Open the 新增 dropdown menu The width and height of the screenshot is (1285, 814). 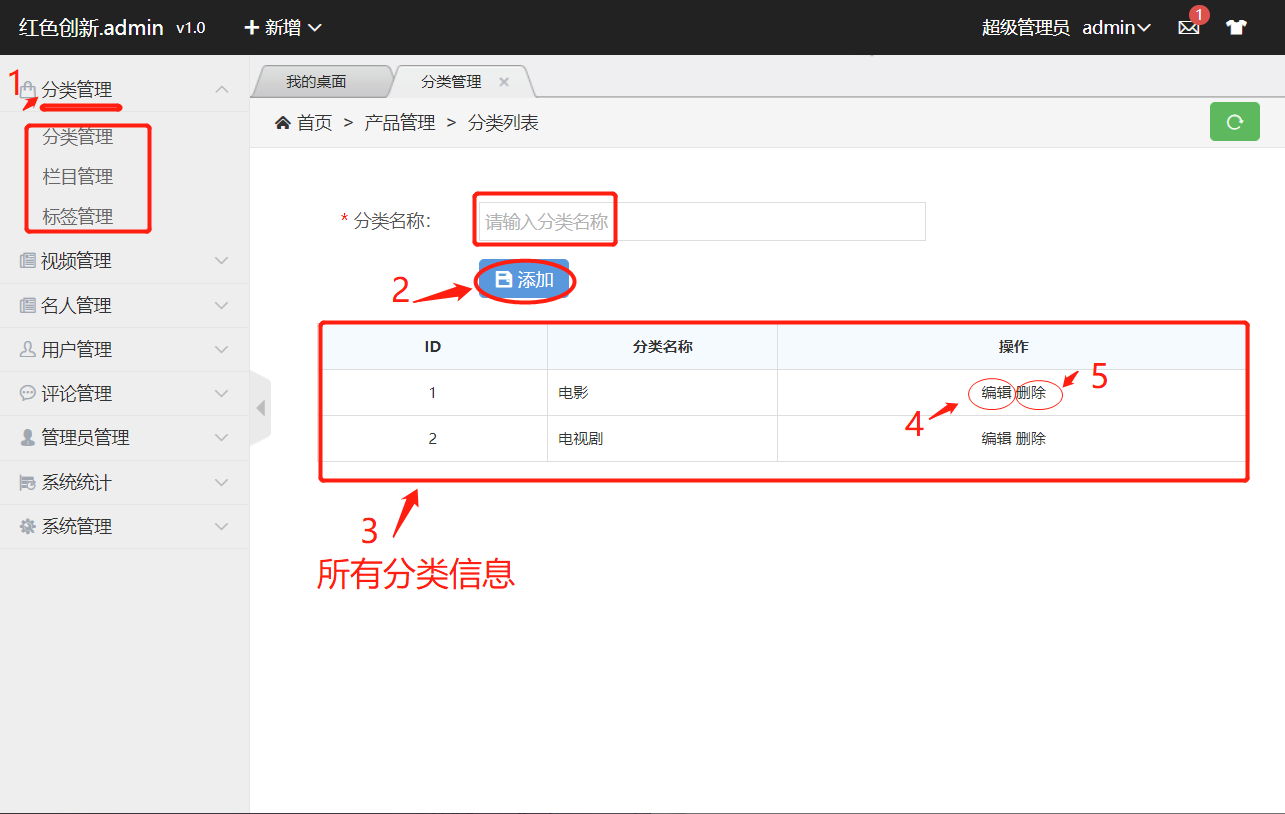coord(283,28)
